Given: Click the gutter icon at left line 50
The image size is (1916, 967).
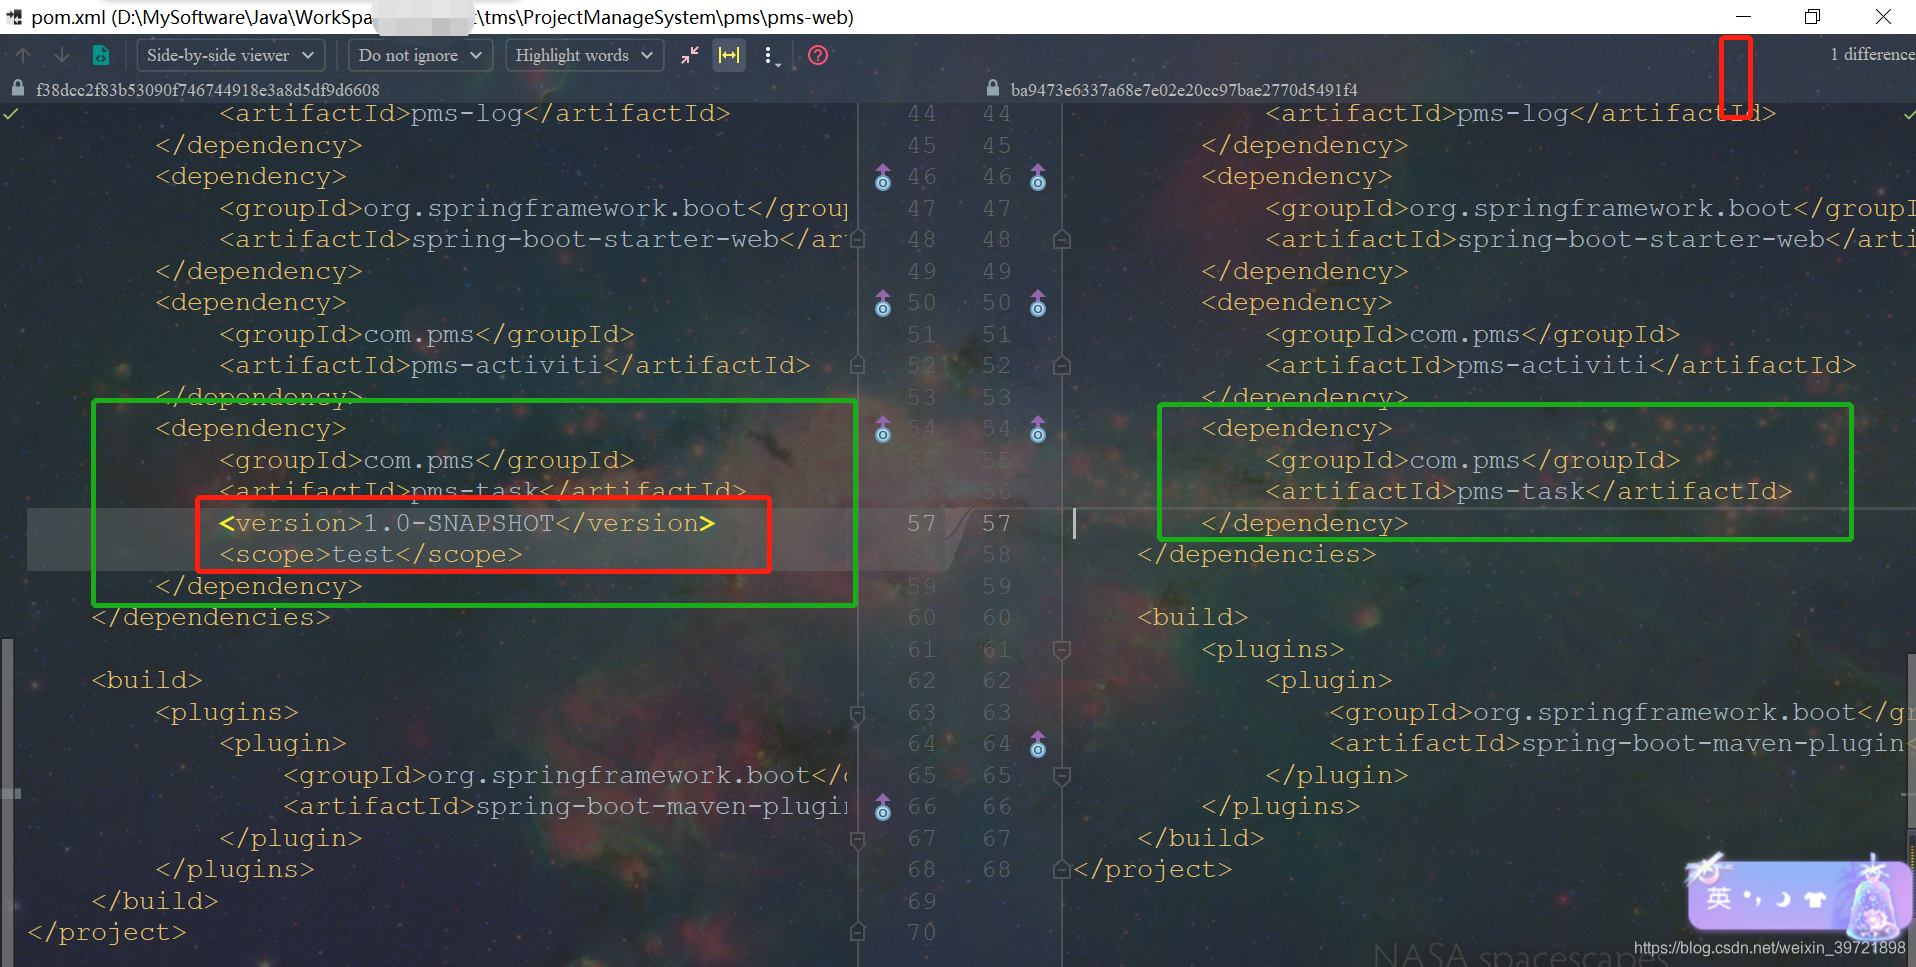Looking at the screenshot, I should click(x=883, y=303).
